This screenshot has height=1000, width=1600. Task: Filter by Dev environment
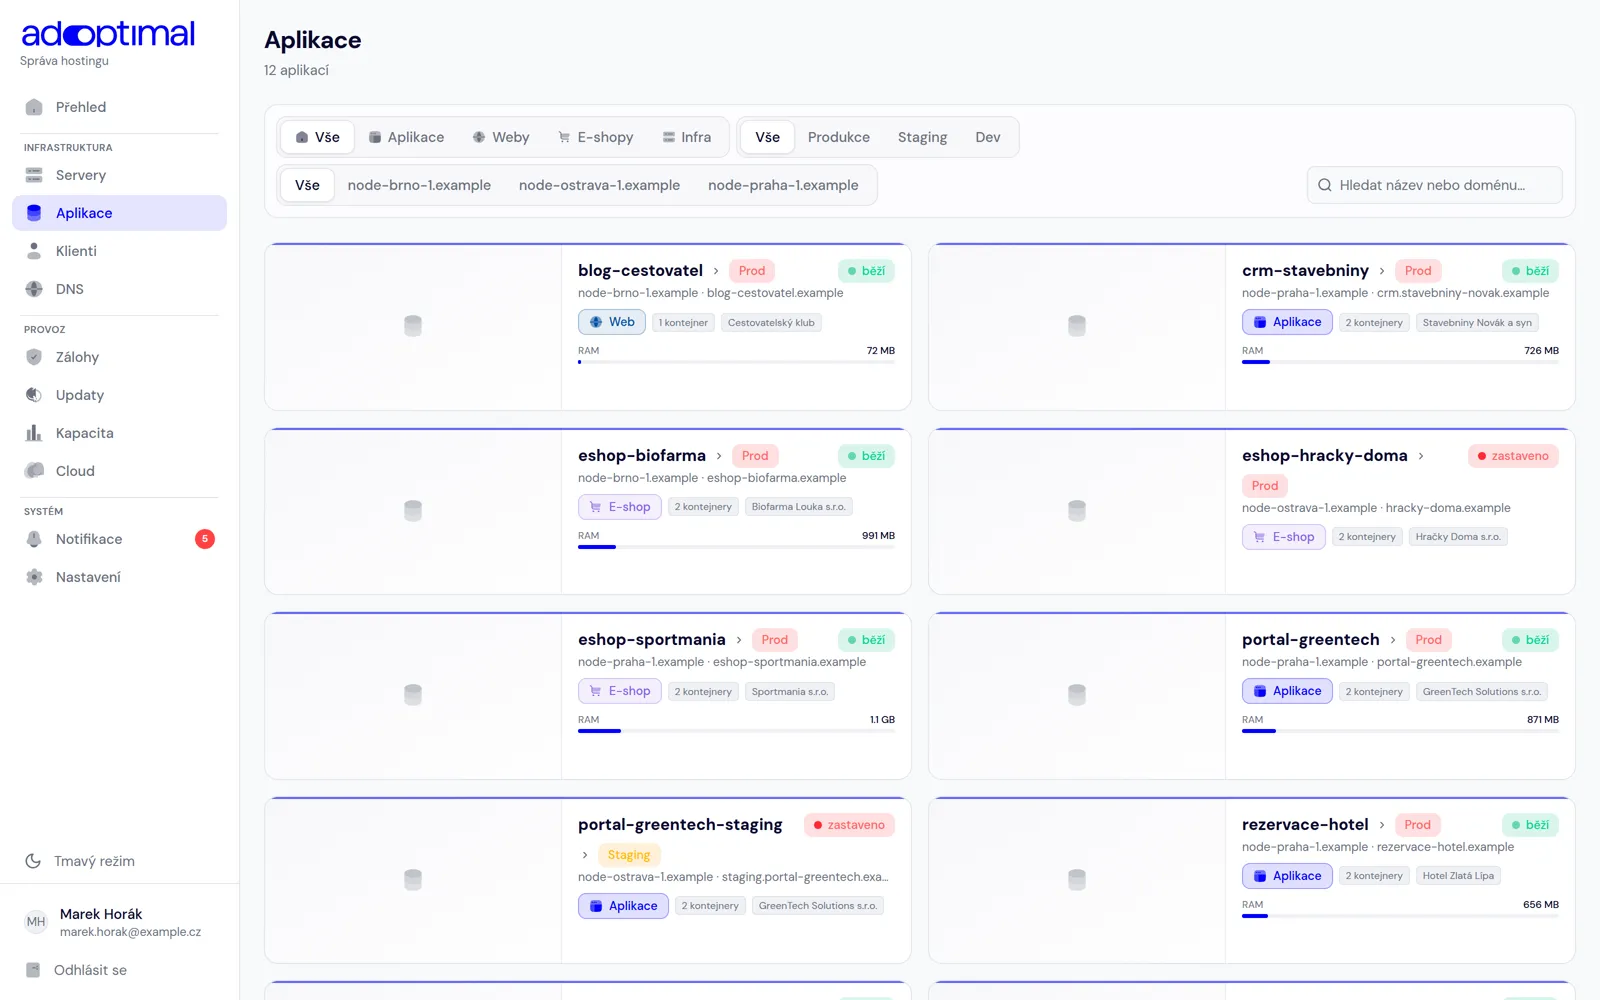[x=988, y=137]
